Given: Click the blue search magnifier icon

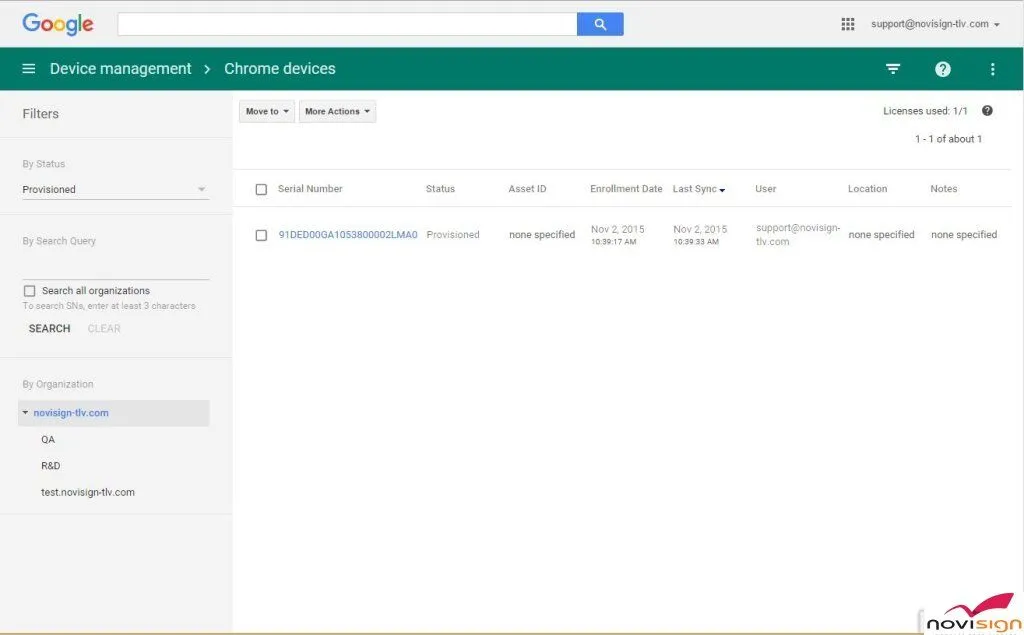Looking at the screenshot, I should (600, 23).
